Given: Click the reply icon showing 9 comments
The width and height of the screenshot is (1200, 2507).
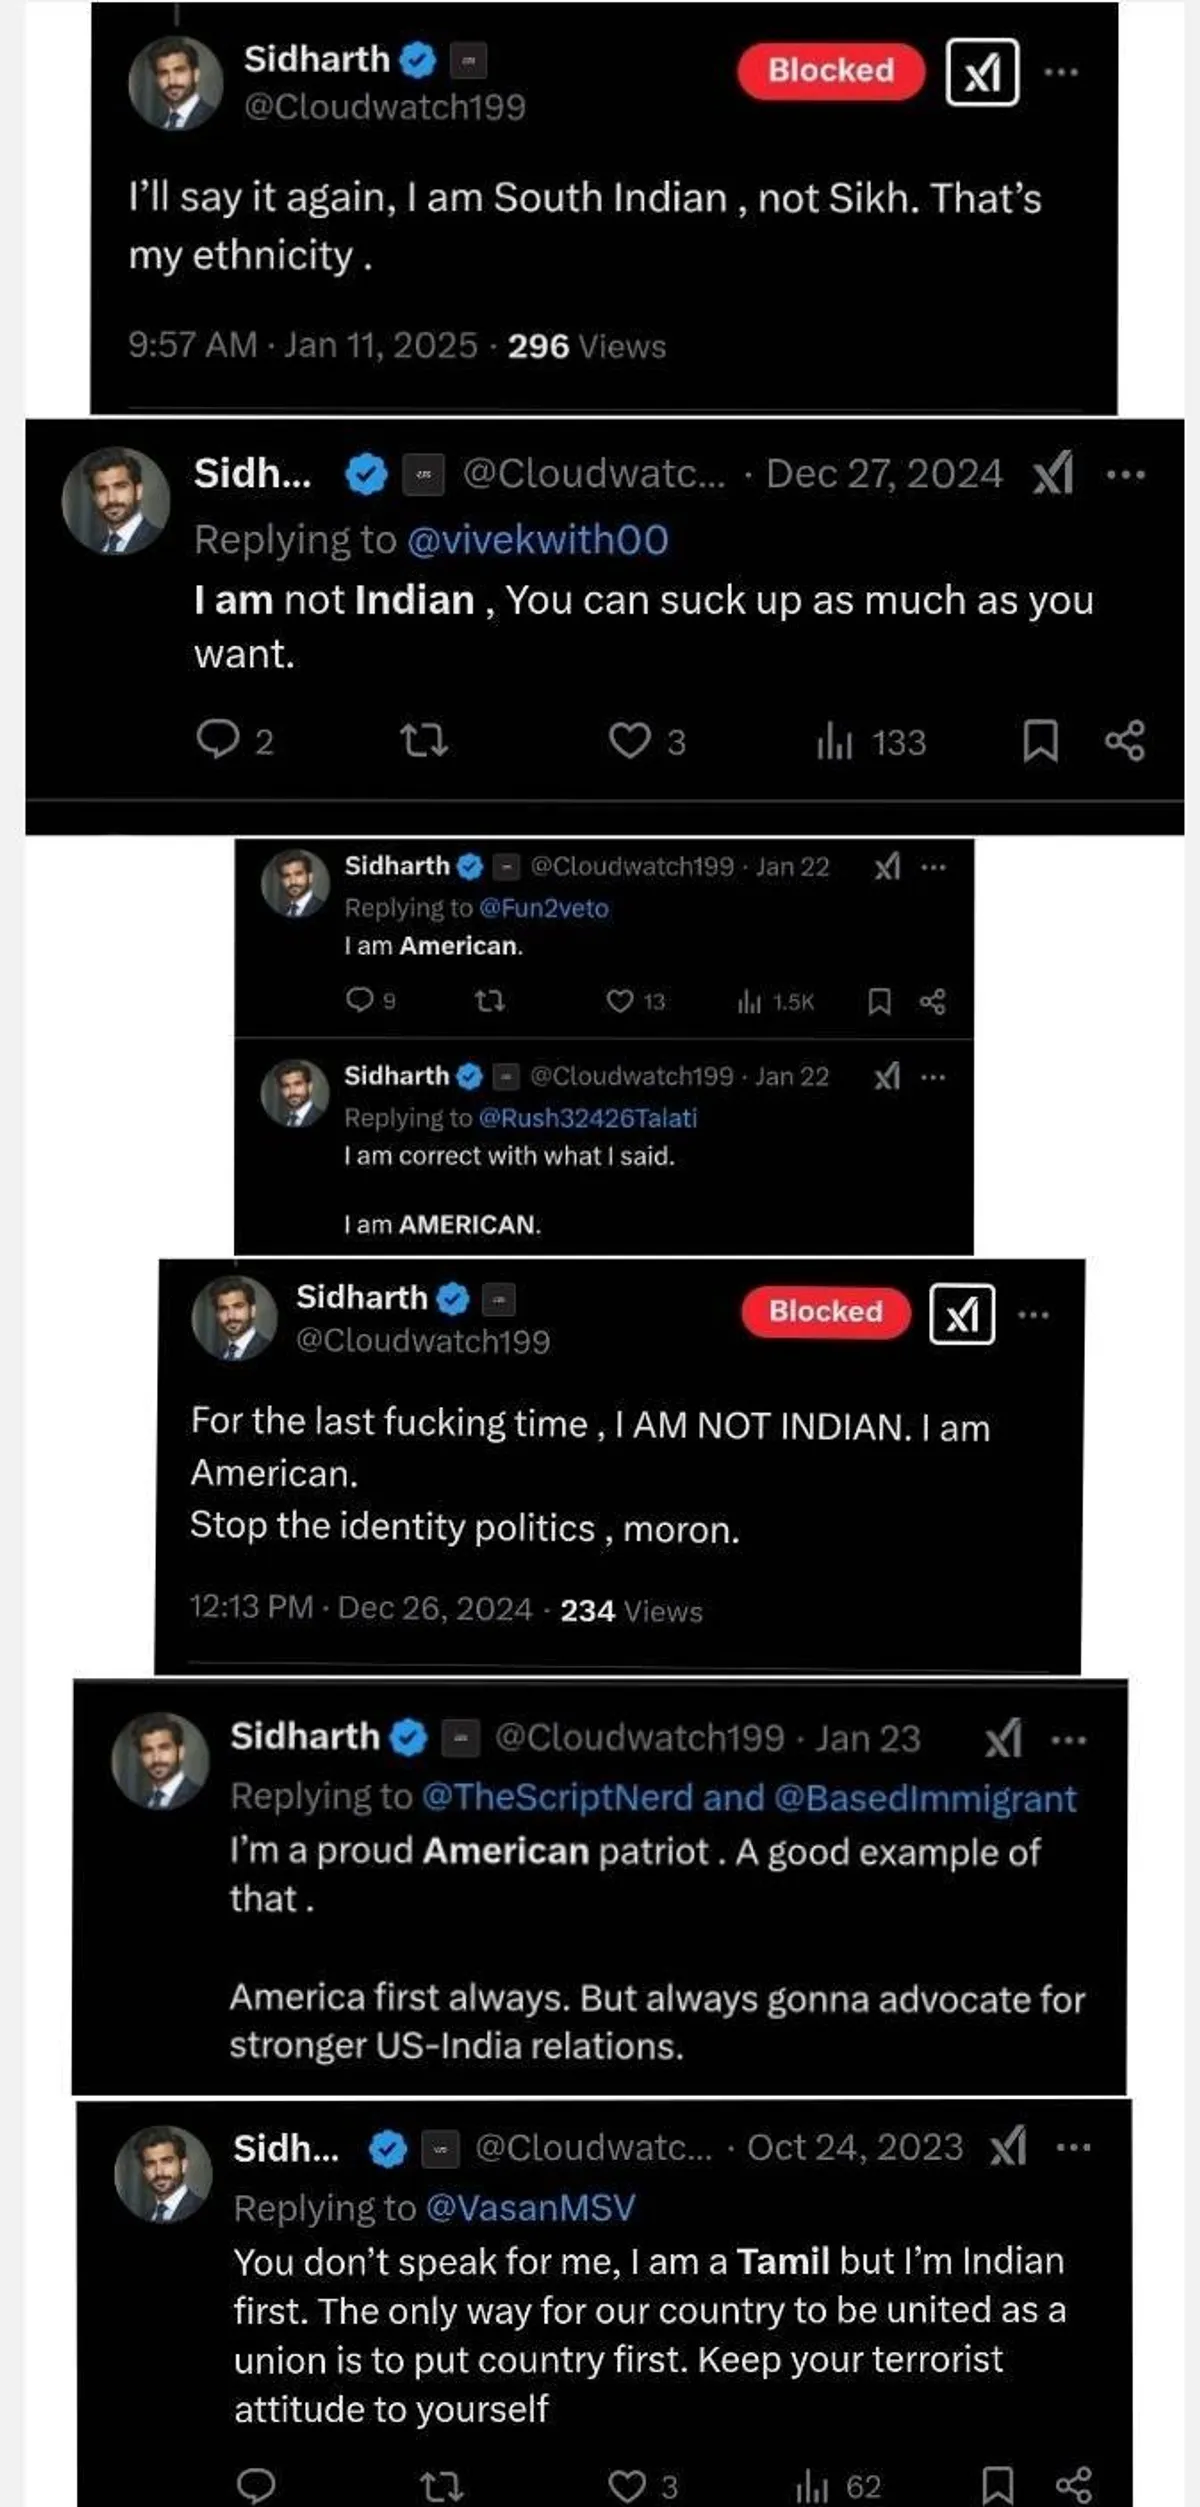Looking at the screenshot, I should point(359,1000).
